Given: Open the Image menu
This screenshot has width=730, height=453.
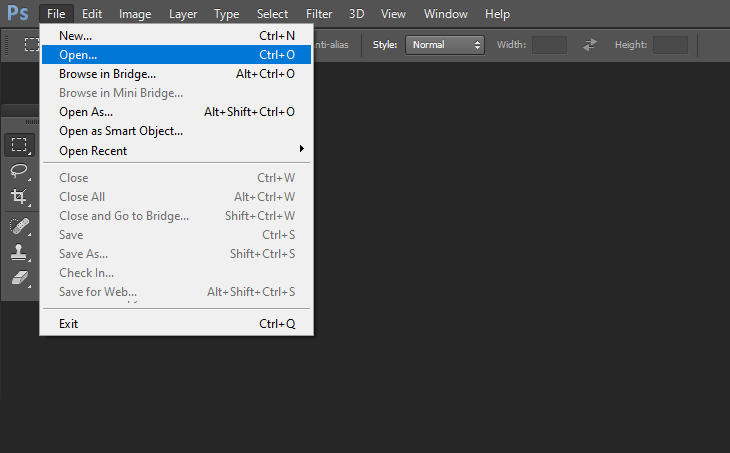Looking at the screenshot, I should coord(135,14).
